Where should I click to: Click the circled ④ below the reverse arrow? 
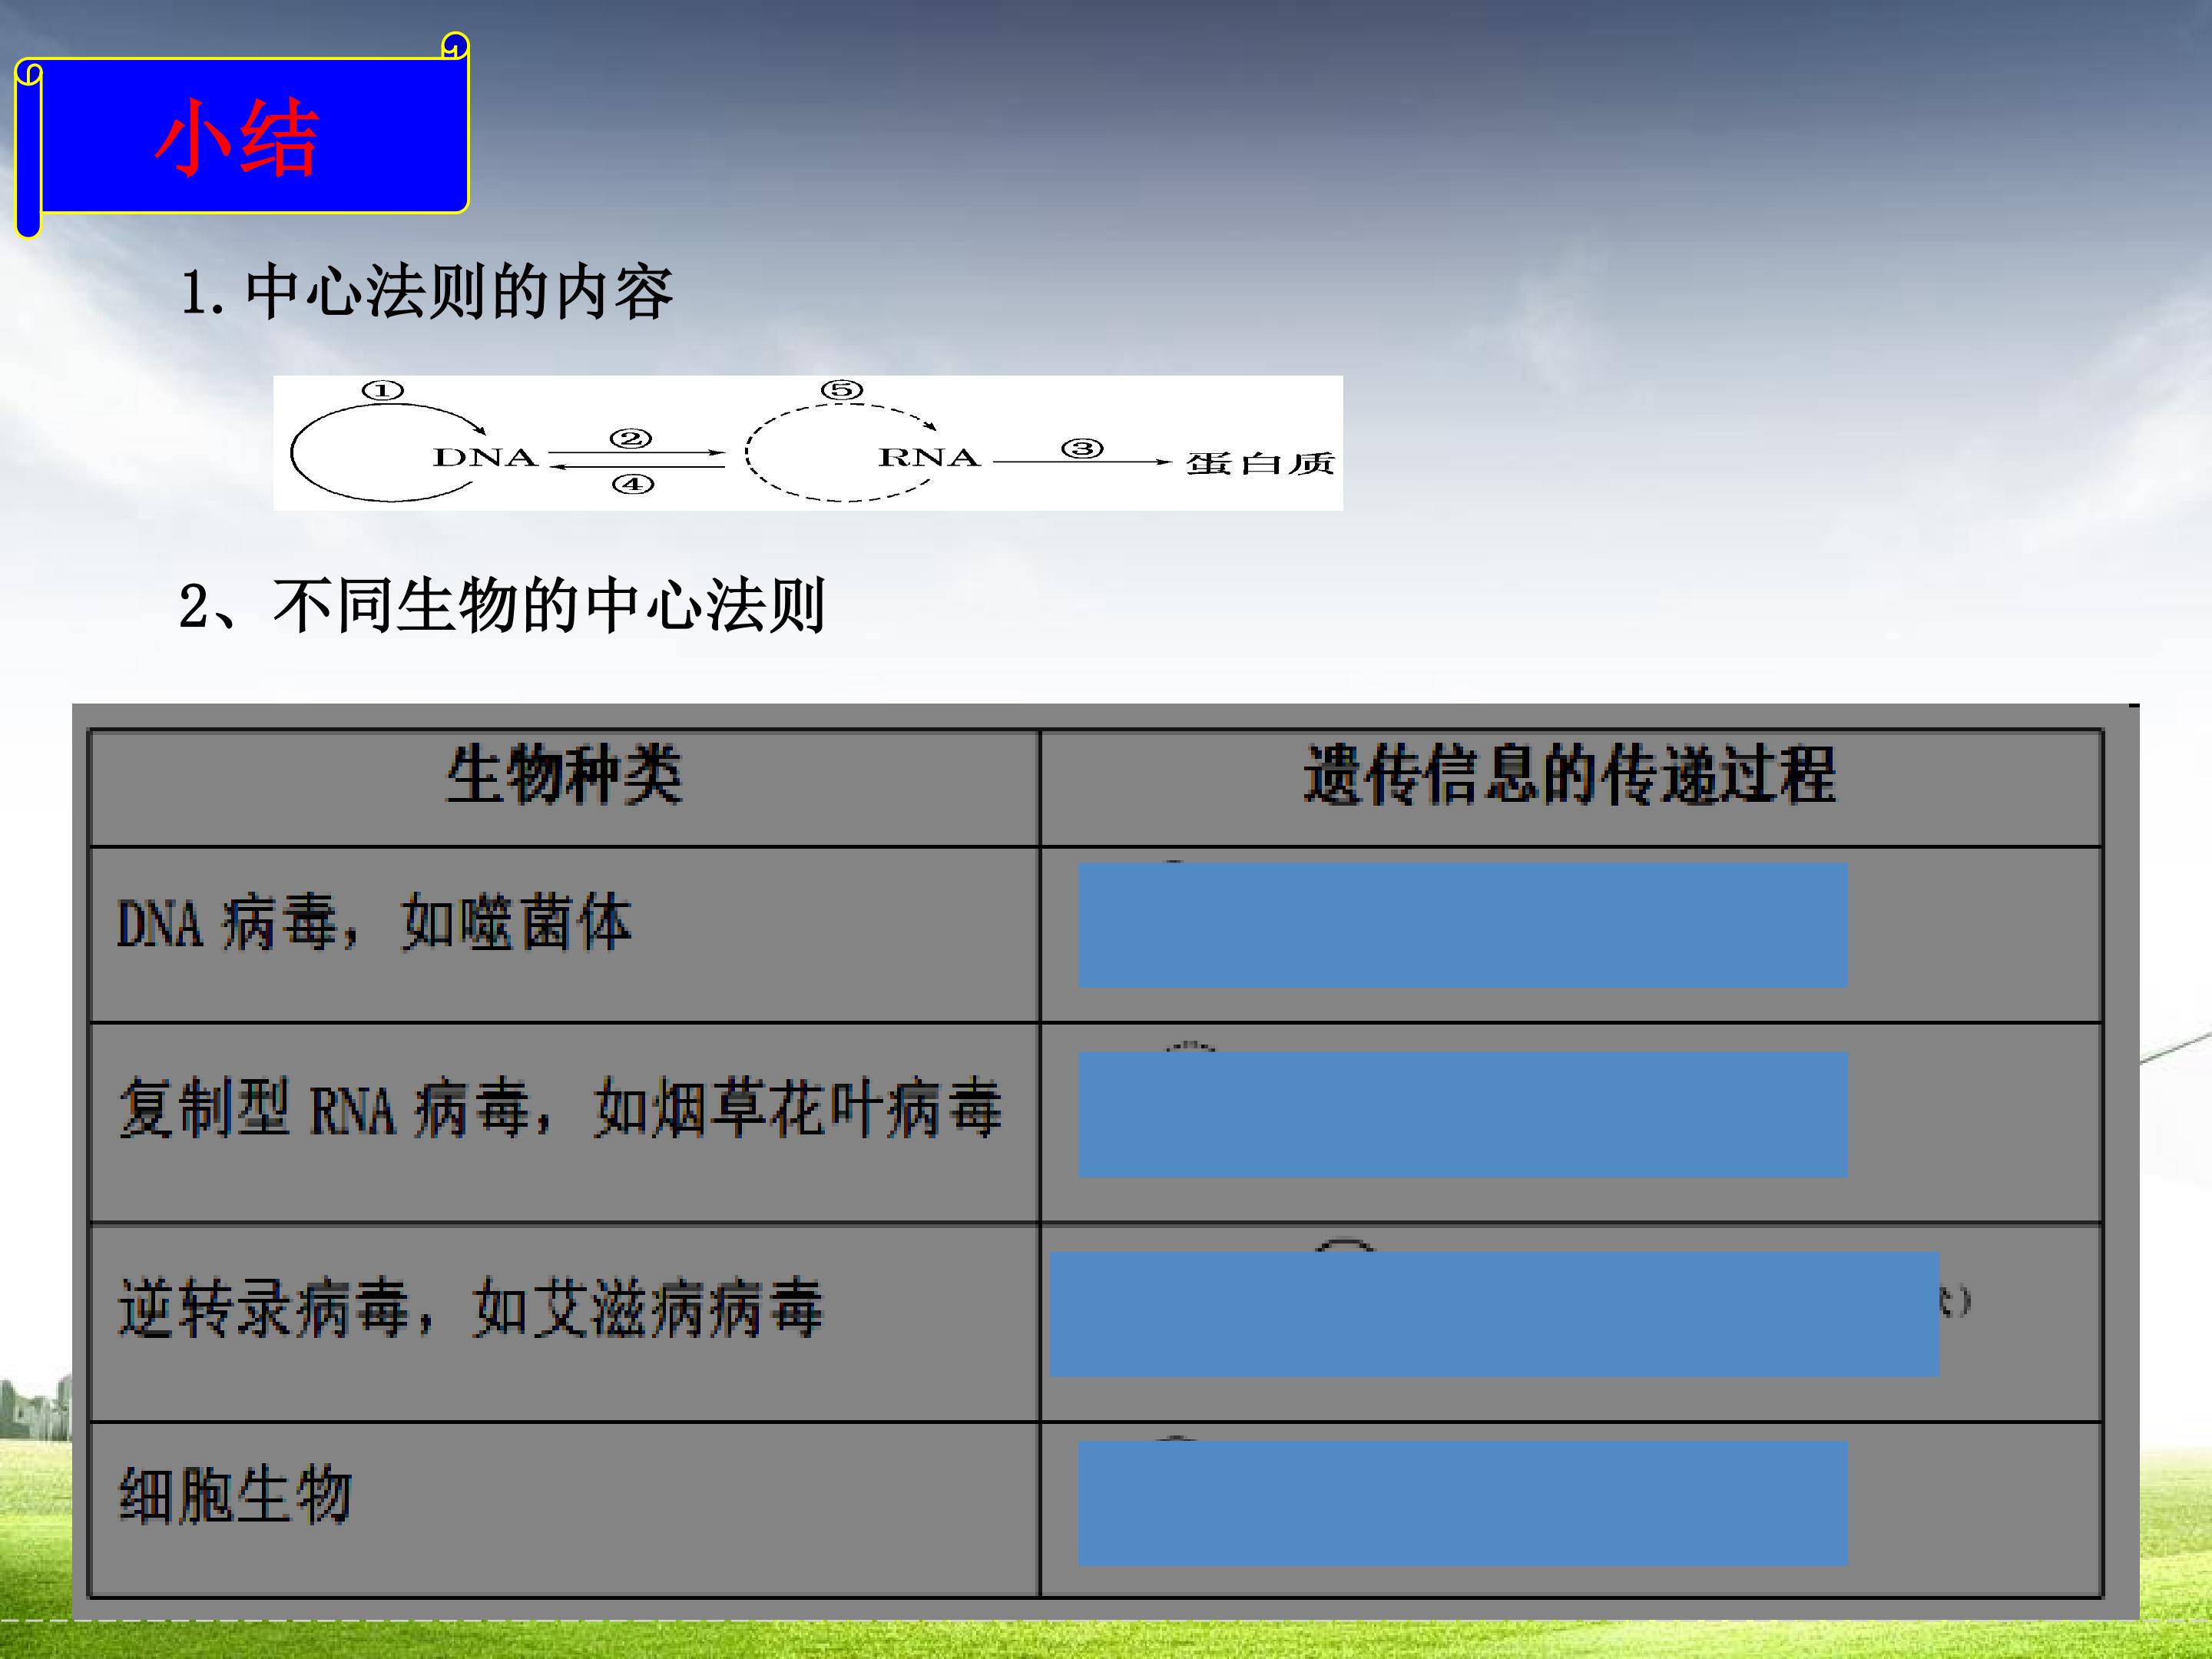pyautogui.click(x=633, y=485)
